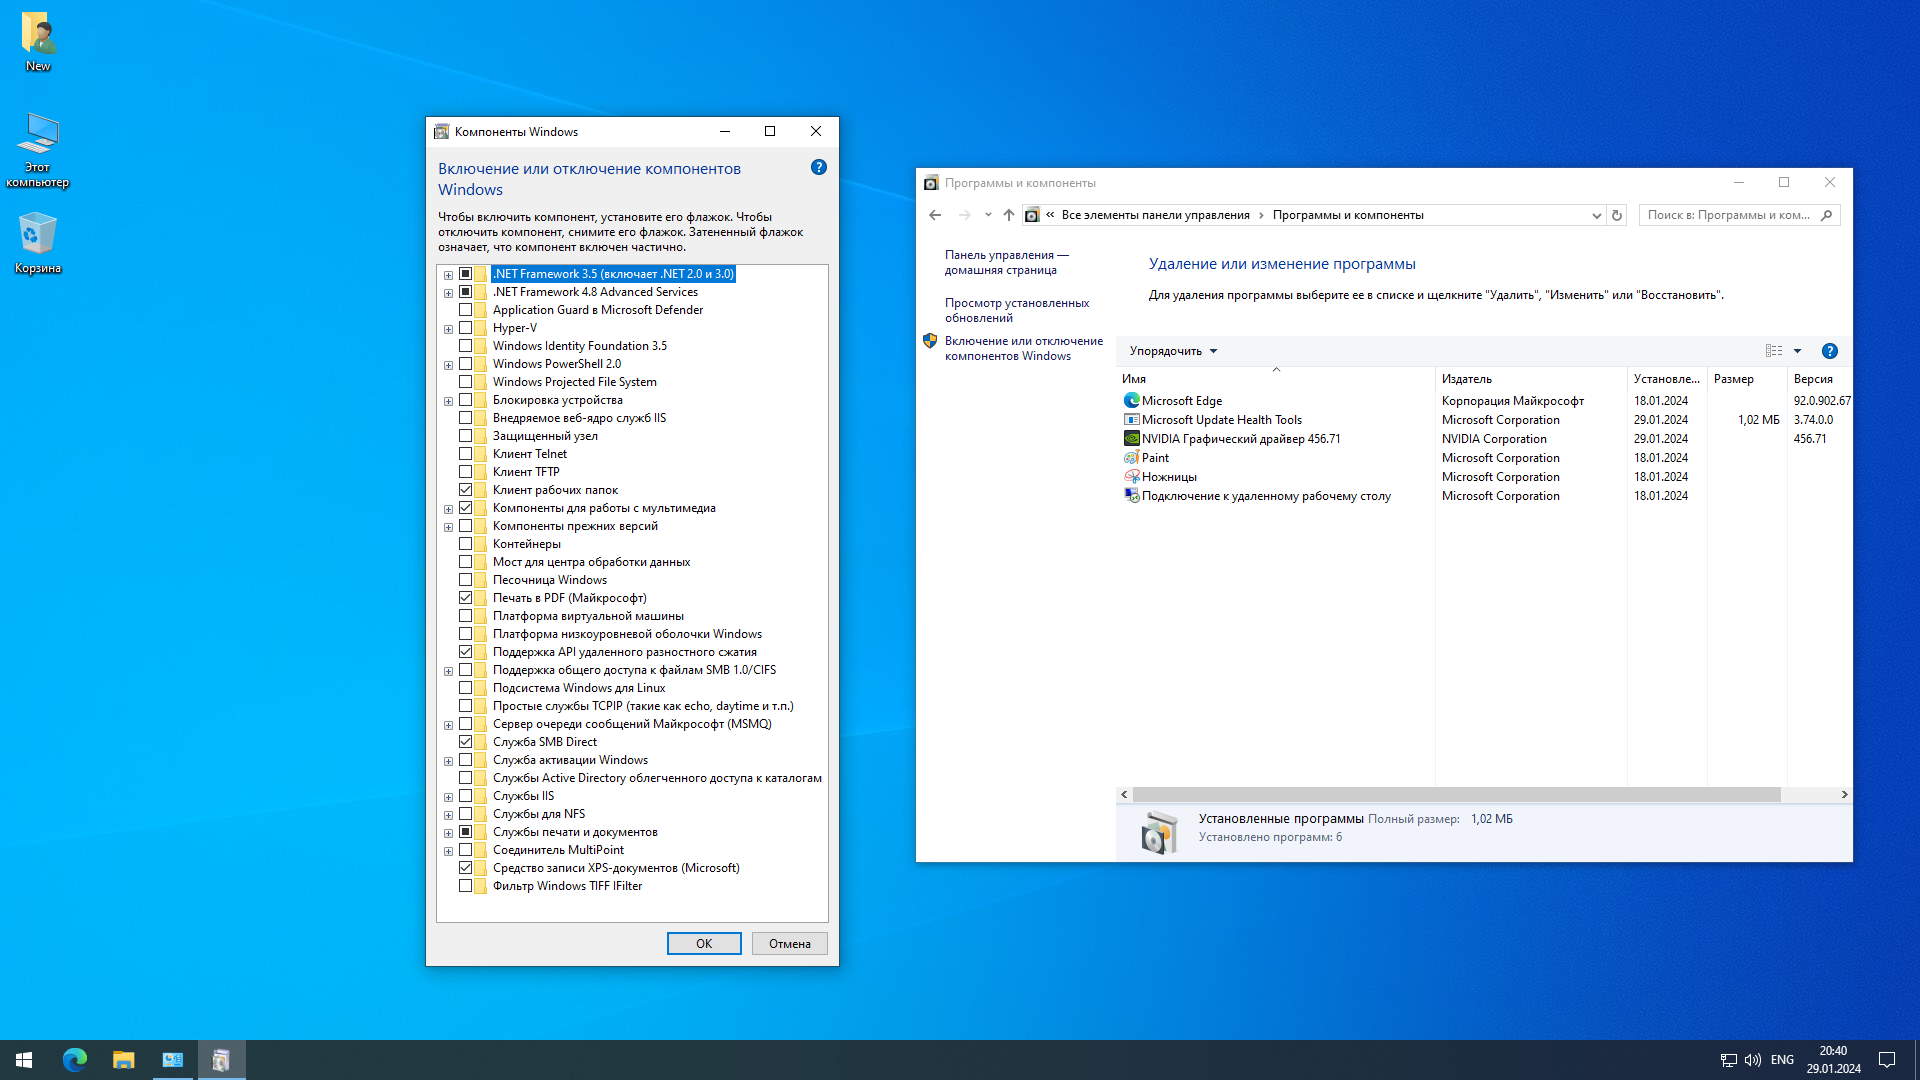Screen dimensions: 1920x1080
Task: Open Microsoft Edge from the taskbar
Action: (x=75, y=1059)
